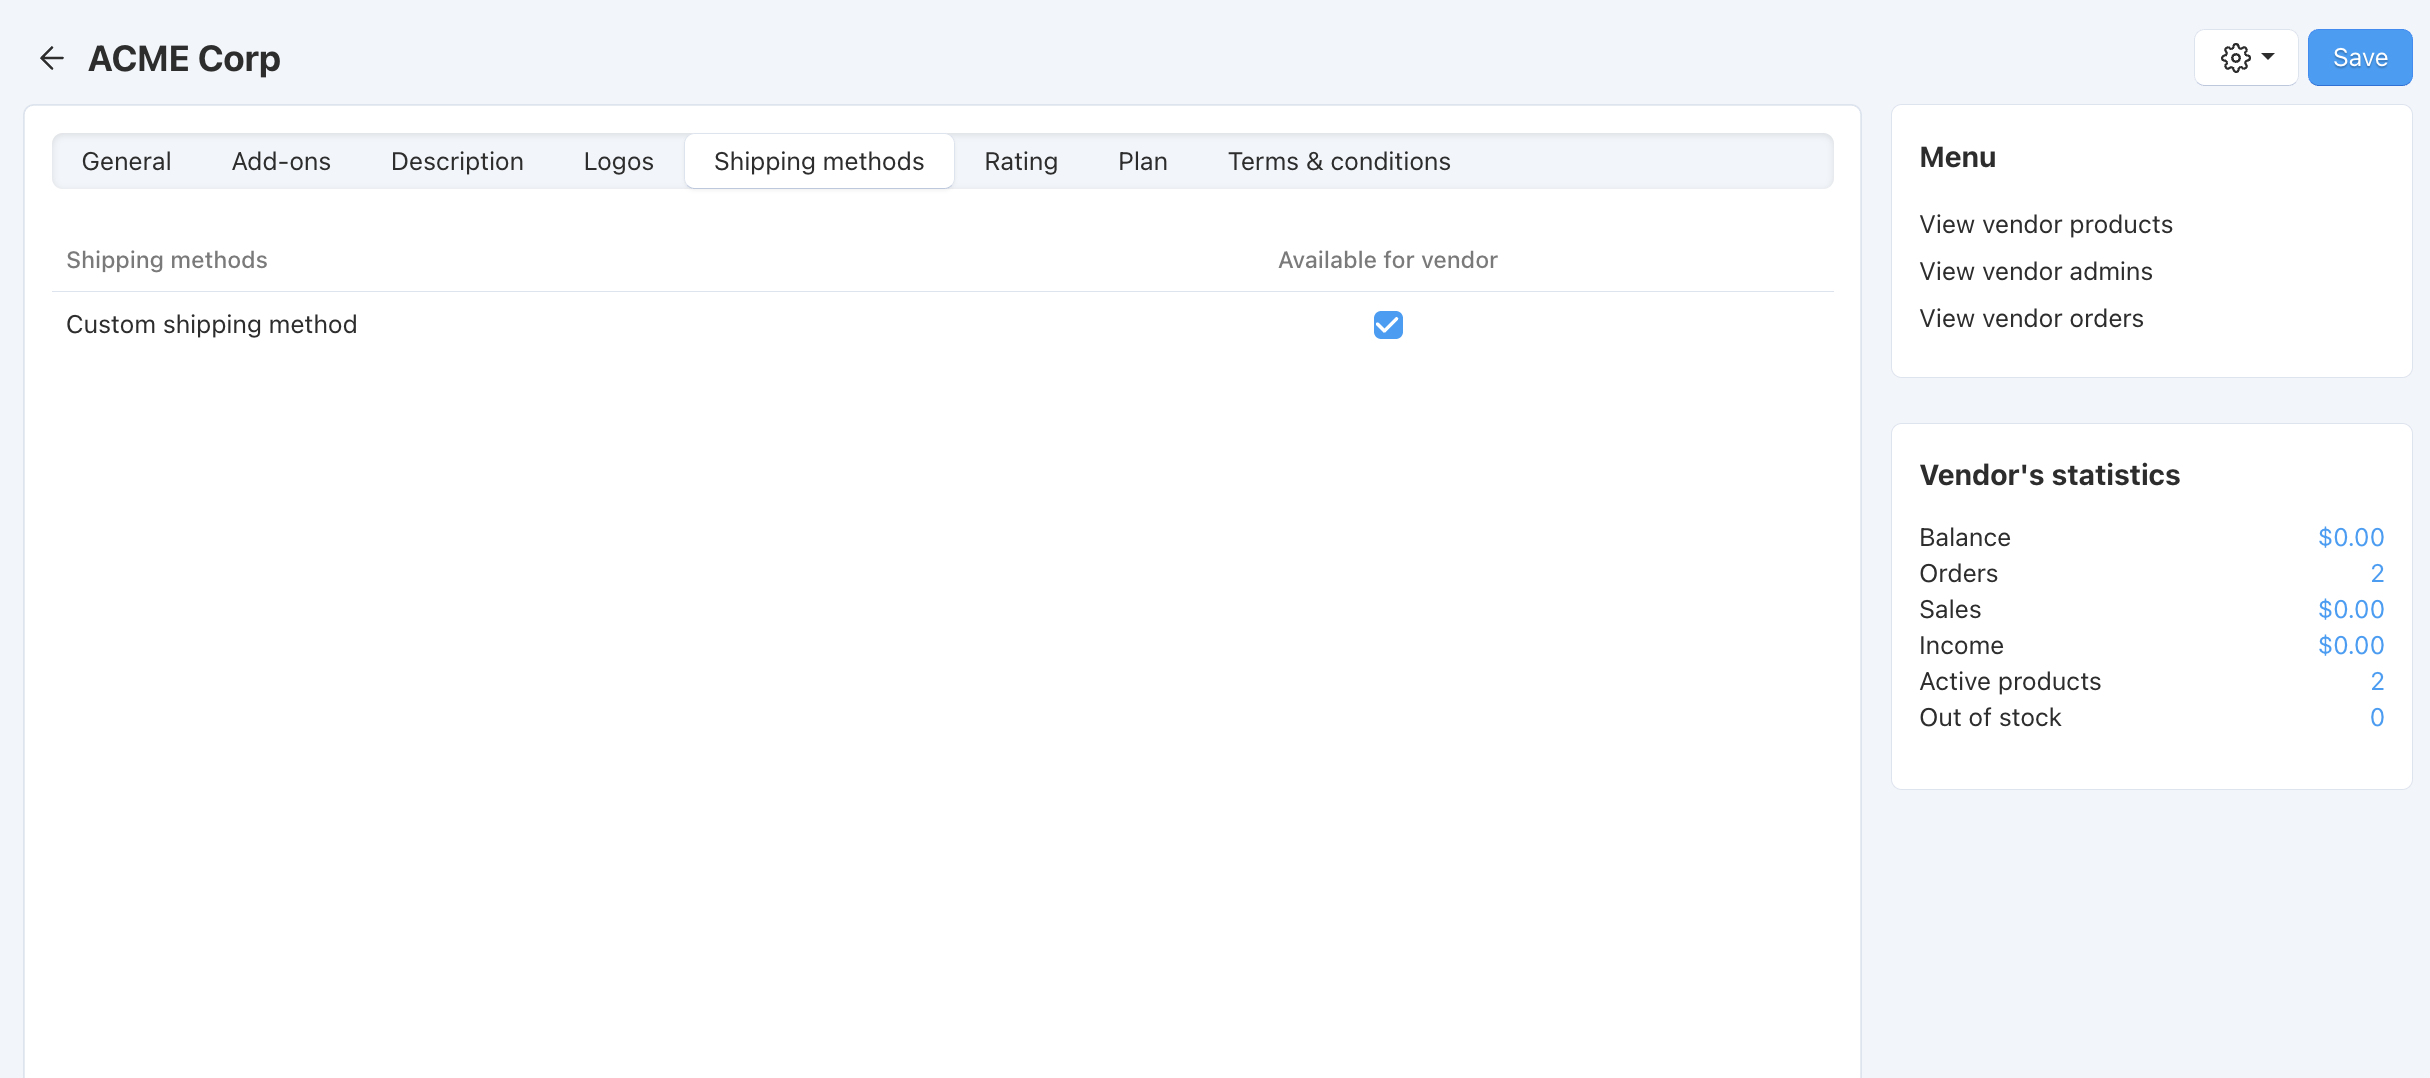Click the Active products count
Viewport: 2430px width, 1078px height.
[2377, 681]
